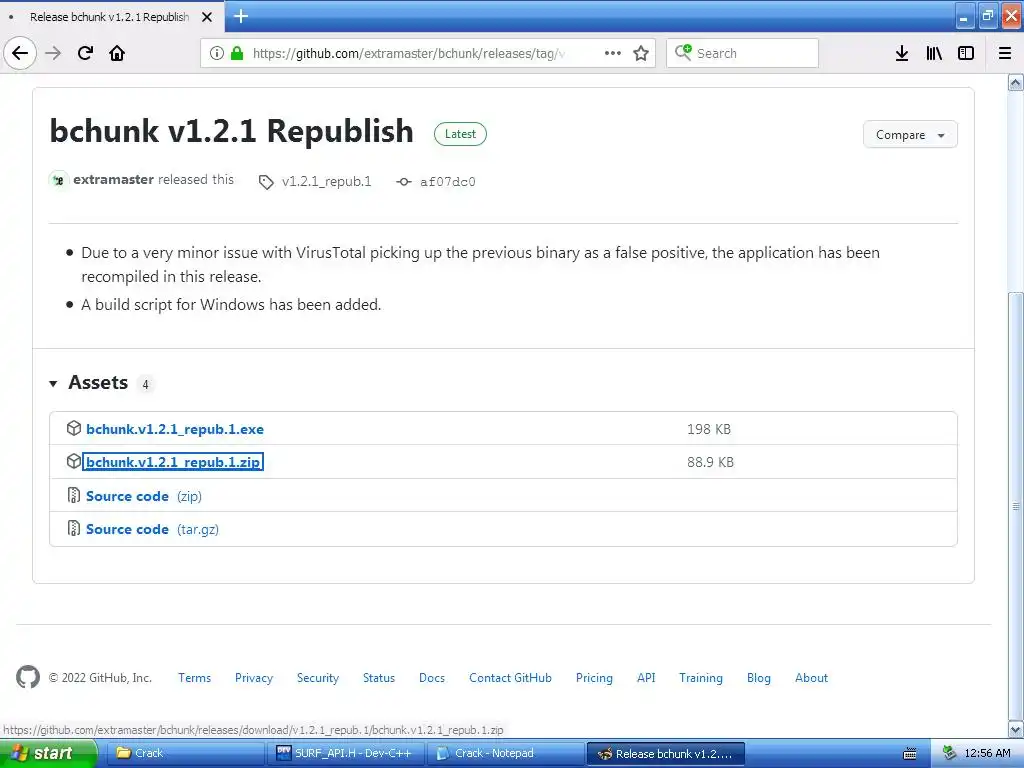
Task: Open the Blog footer link
Action: click(x=759, y=678)
